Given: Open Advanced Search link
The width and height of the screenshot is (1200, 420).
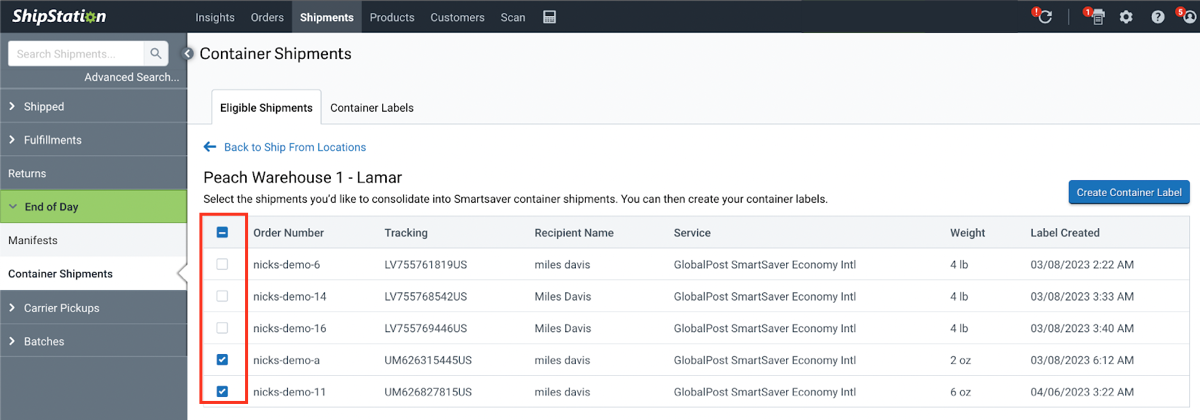Looking at the screenshot, I should (132, 77).
